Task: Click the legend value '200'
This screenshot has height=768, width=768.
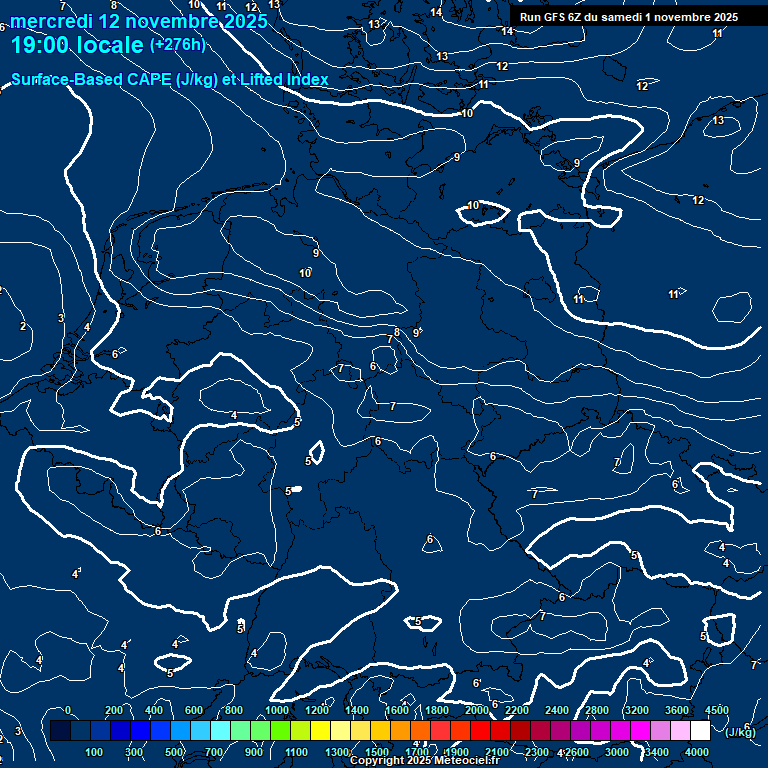Action: [114, 710]
